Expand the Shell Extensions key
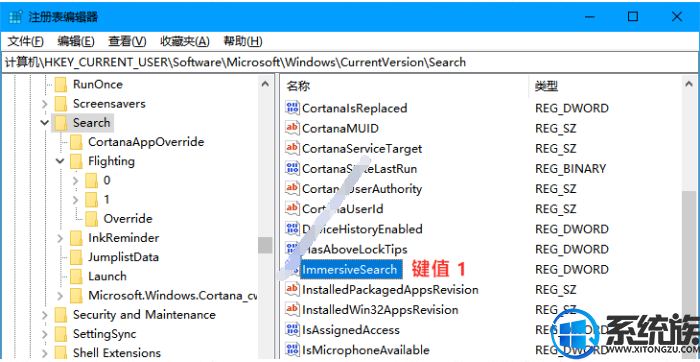The height and width of the screenshot is (362, 700). click(44, 354)
